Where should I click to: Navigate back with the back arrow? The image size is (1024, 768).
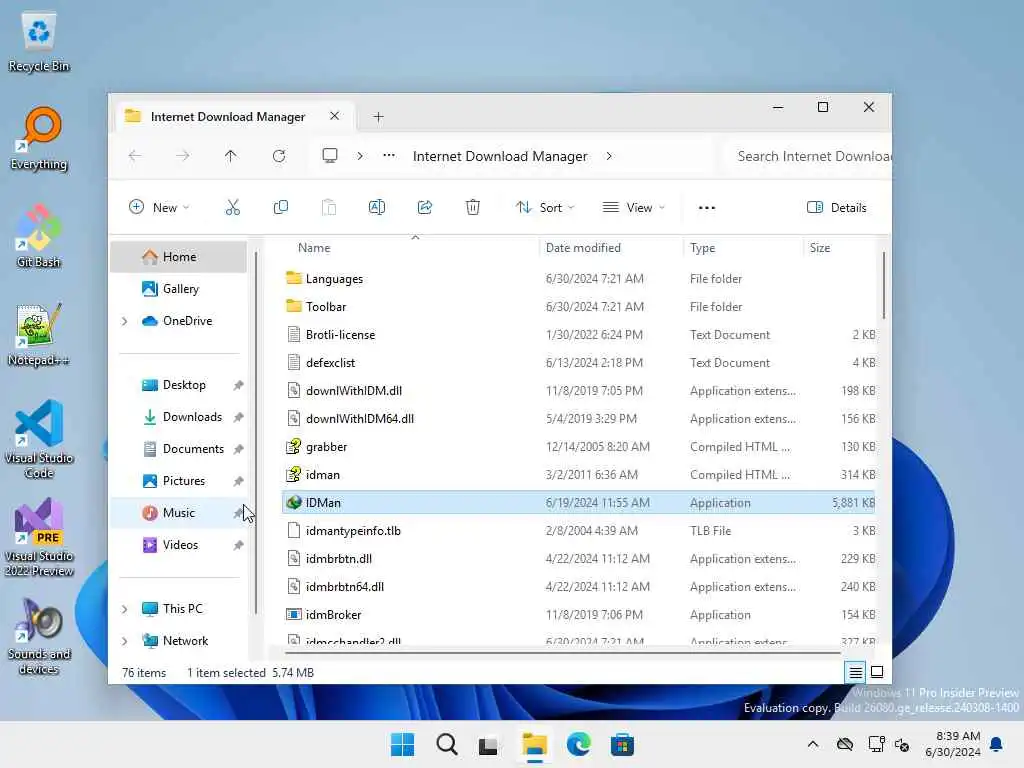tap(135, 156)
